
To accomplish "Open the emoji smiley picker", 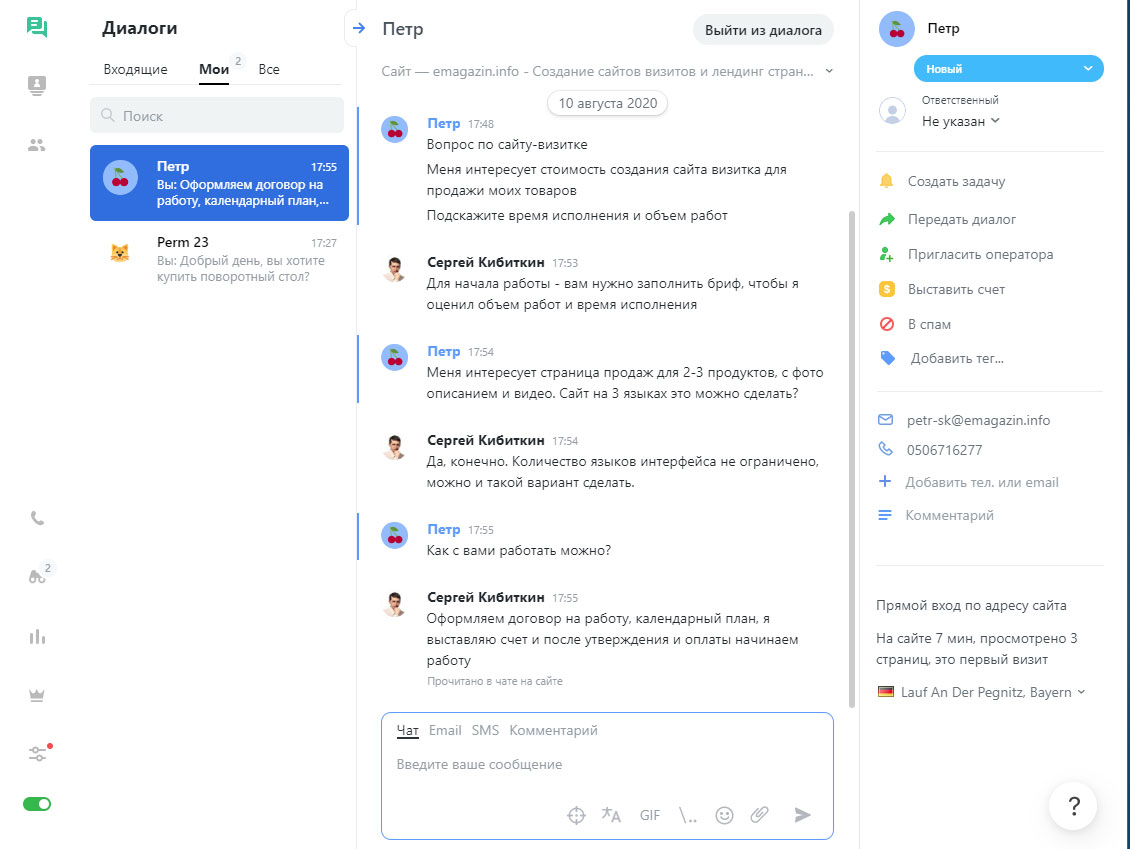I will (724, 815).
